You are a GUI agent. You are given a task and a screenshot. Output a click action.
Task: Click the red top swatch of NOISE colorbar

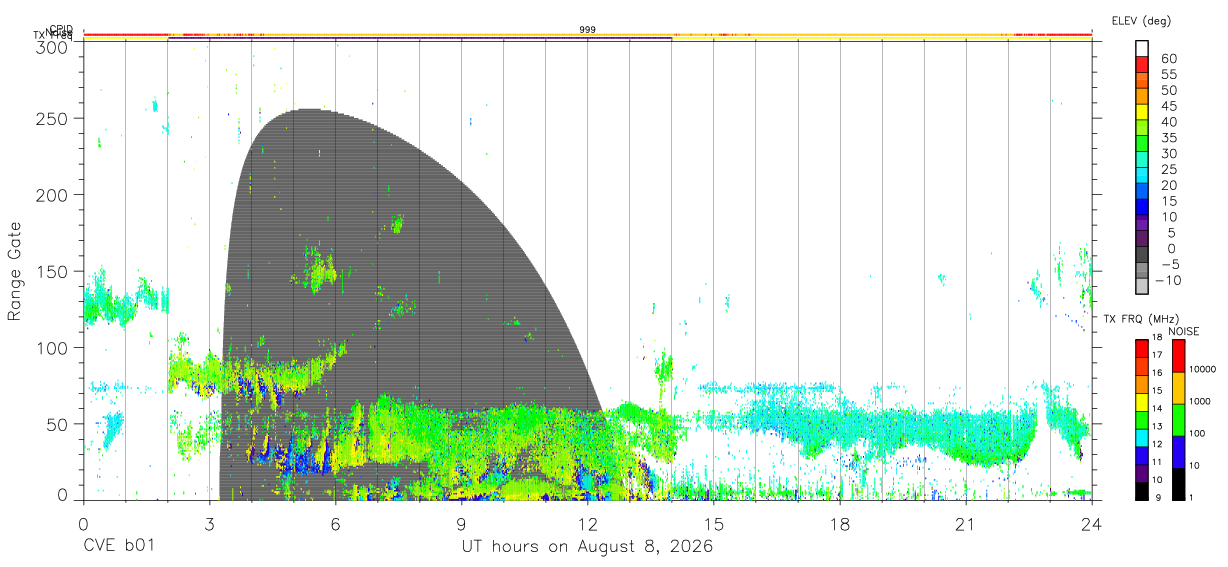[1179, 356]
